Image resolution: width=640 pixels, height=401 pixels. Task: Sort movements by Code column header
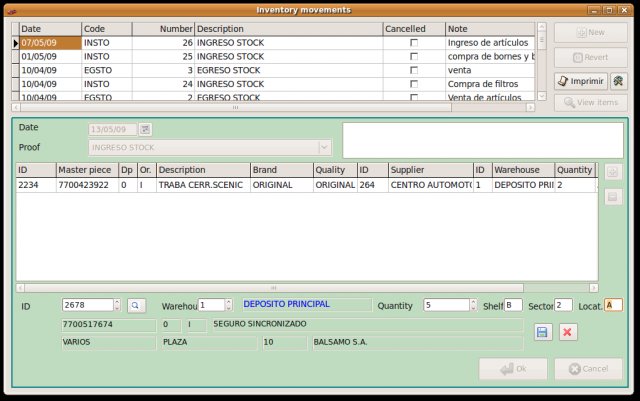(x=107, y=29)
